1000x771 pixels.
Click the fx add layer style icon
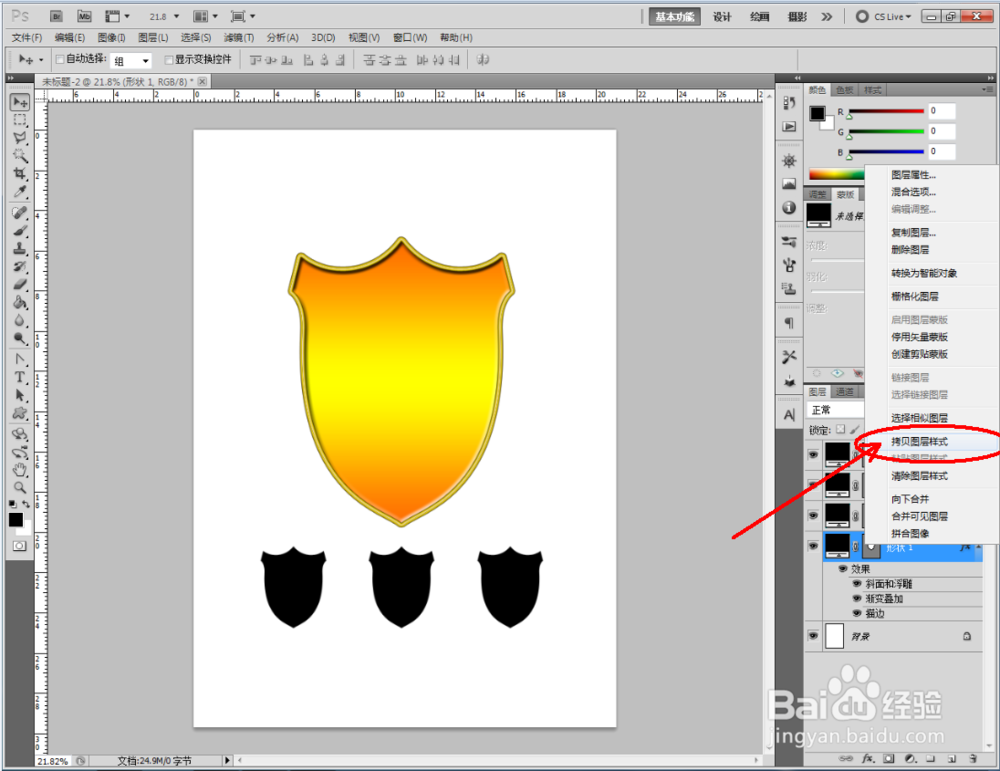[x=868, y=758]
